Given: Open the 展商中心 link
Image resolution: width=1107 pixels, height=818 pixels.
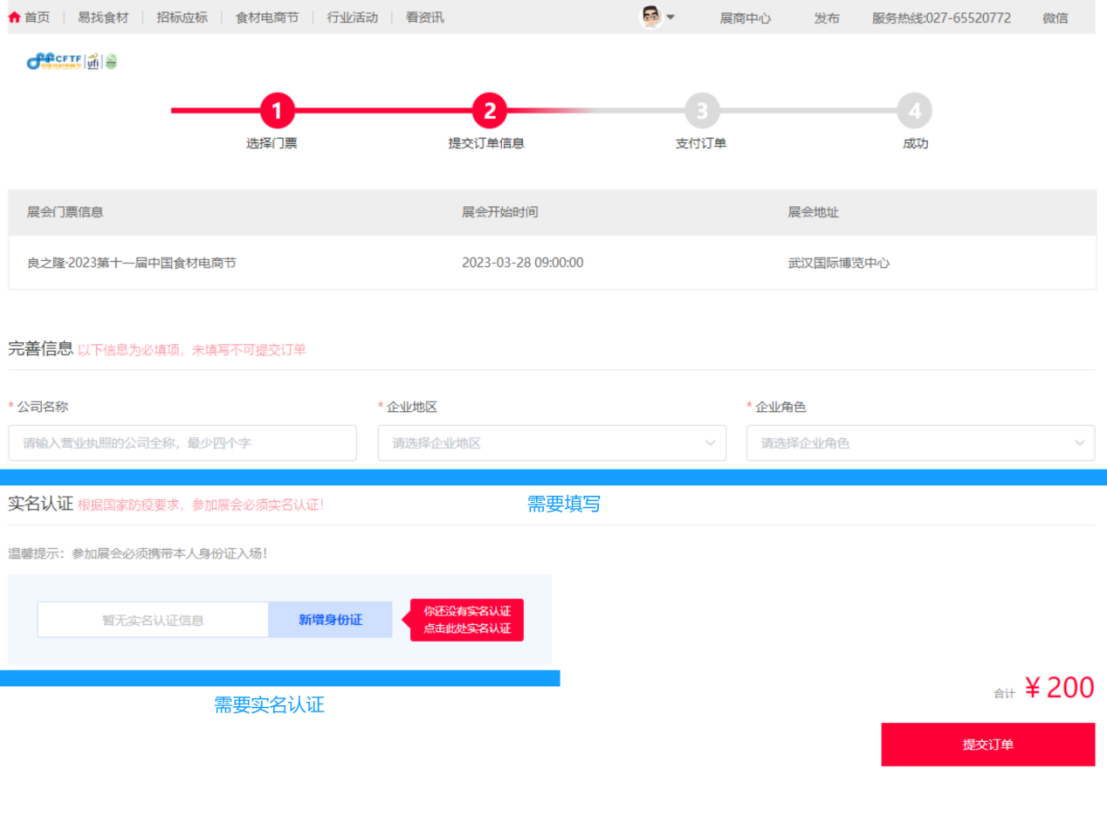Looking at the screenshot, I should 745,18.
